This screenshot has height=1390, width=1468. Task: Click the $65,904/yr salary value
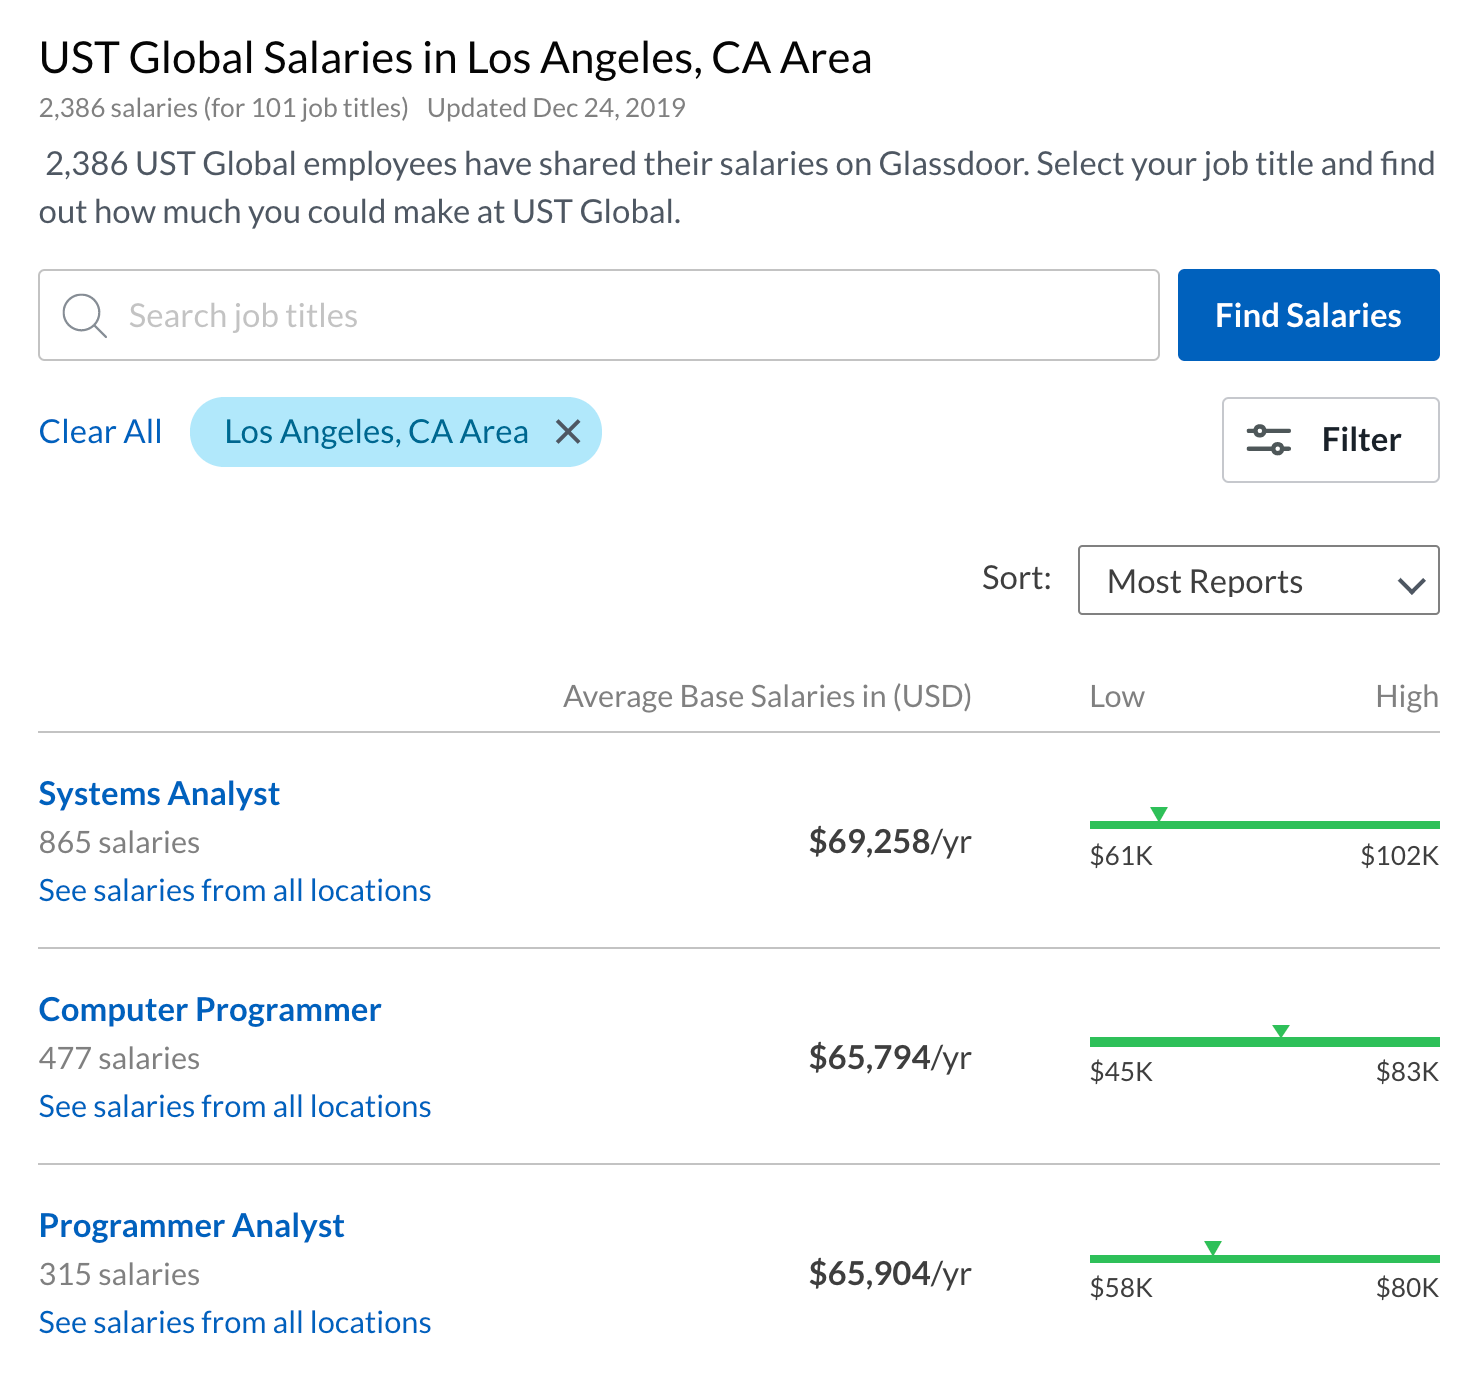(x=890, y=1274)
